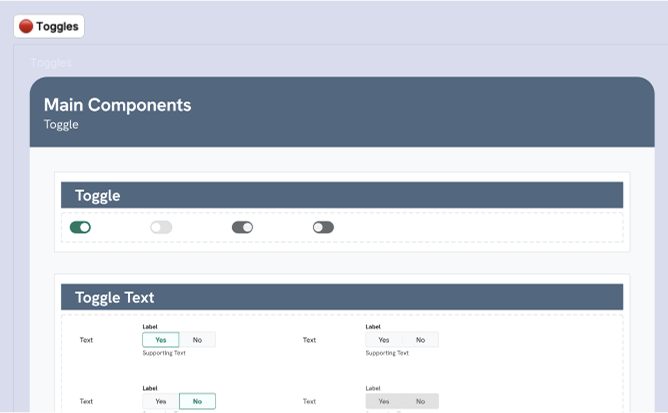Select the highlighted green Yes option
The image size is (668, 413).
[161, 340]
